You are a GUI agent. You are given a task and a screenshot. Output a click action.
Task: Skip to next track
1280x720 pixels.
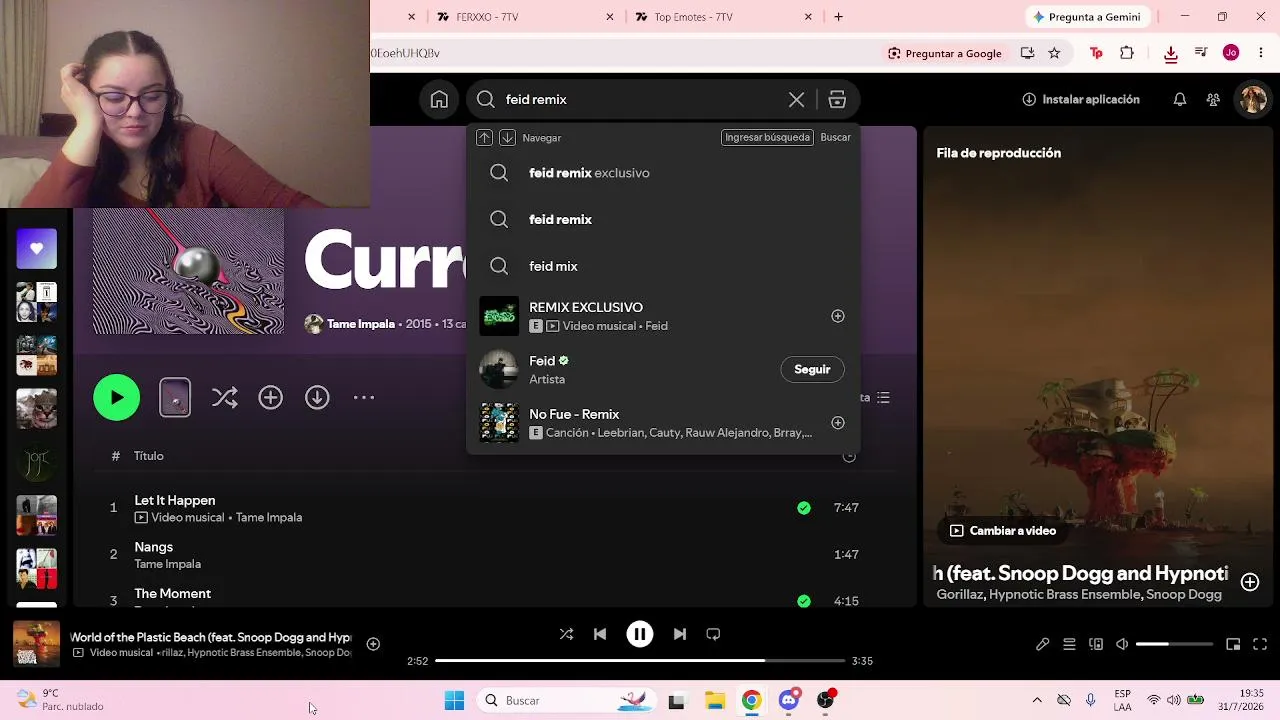tap(680, 634)
